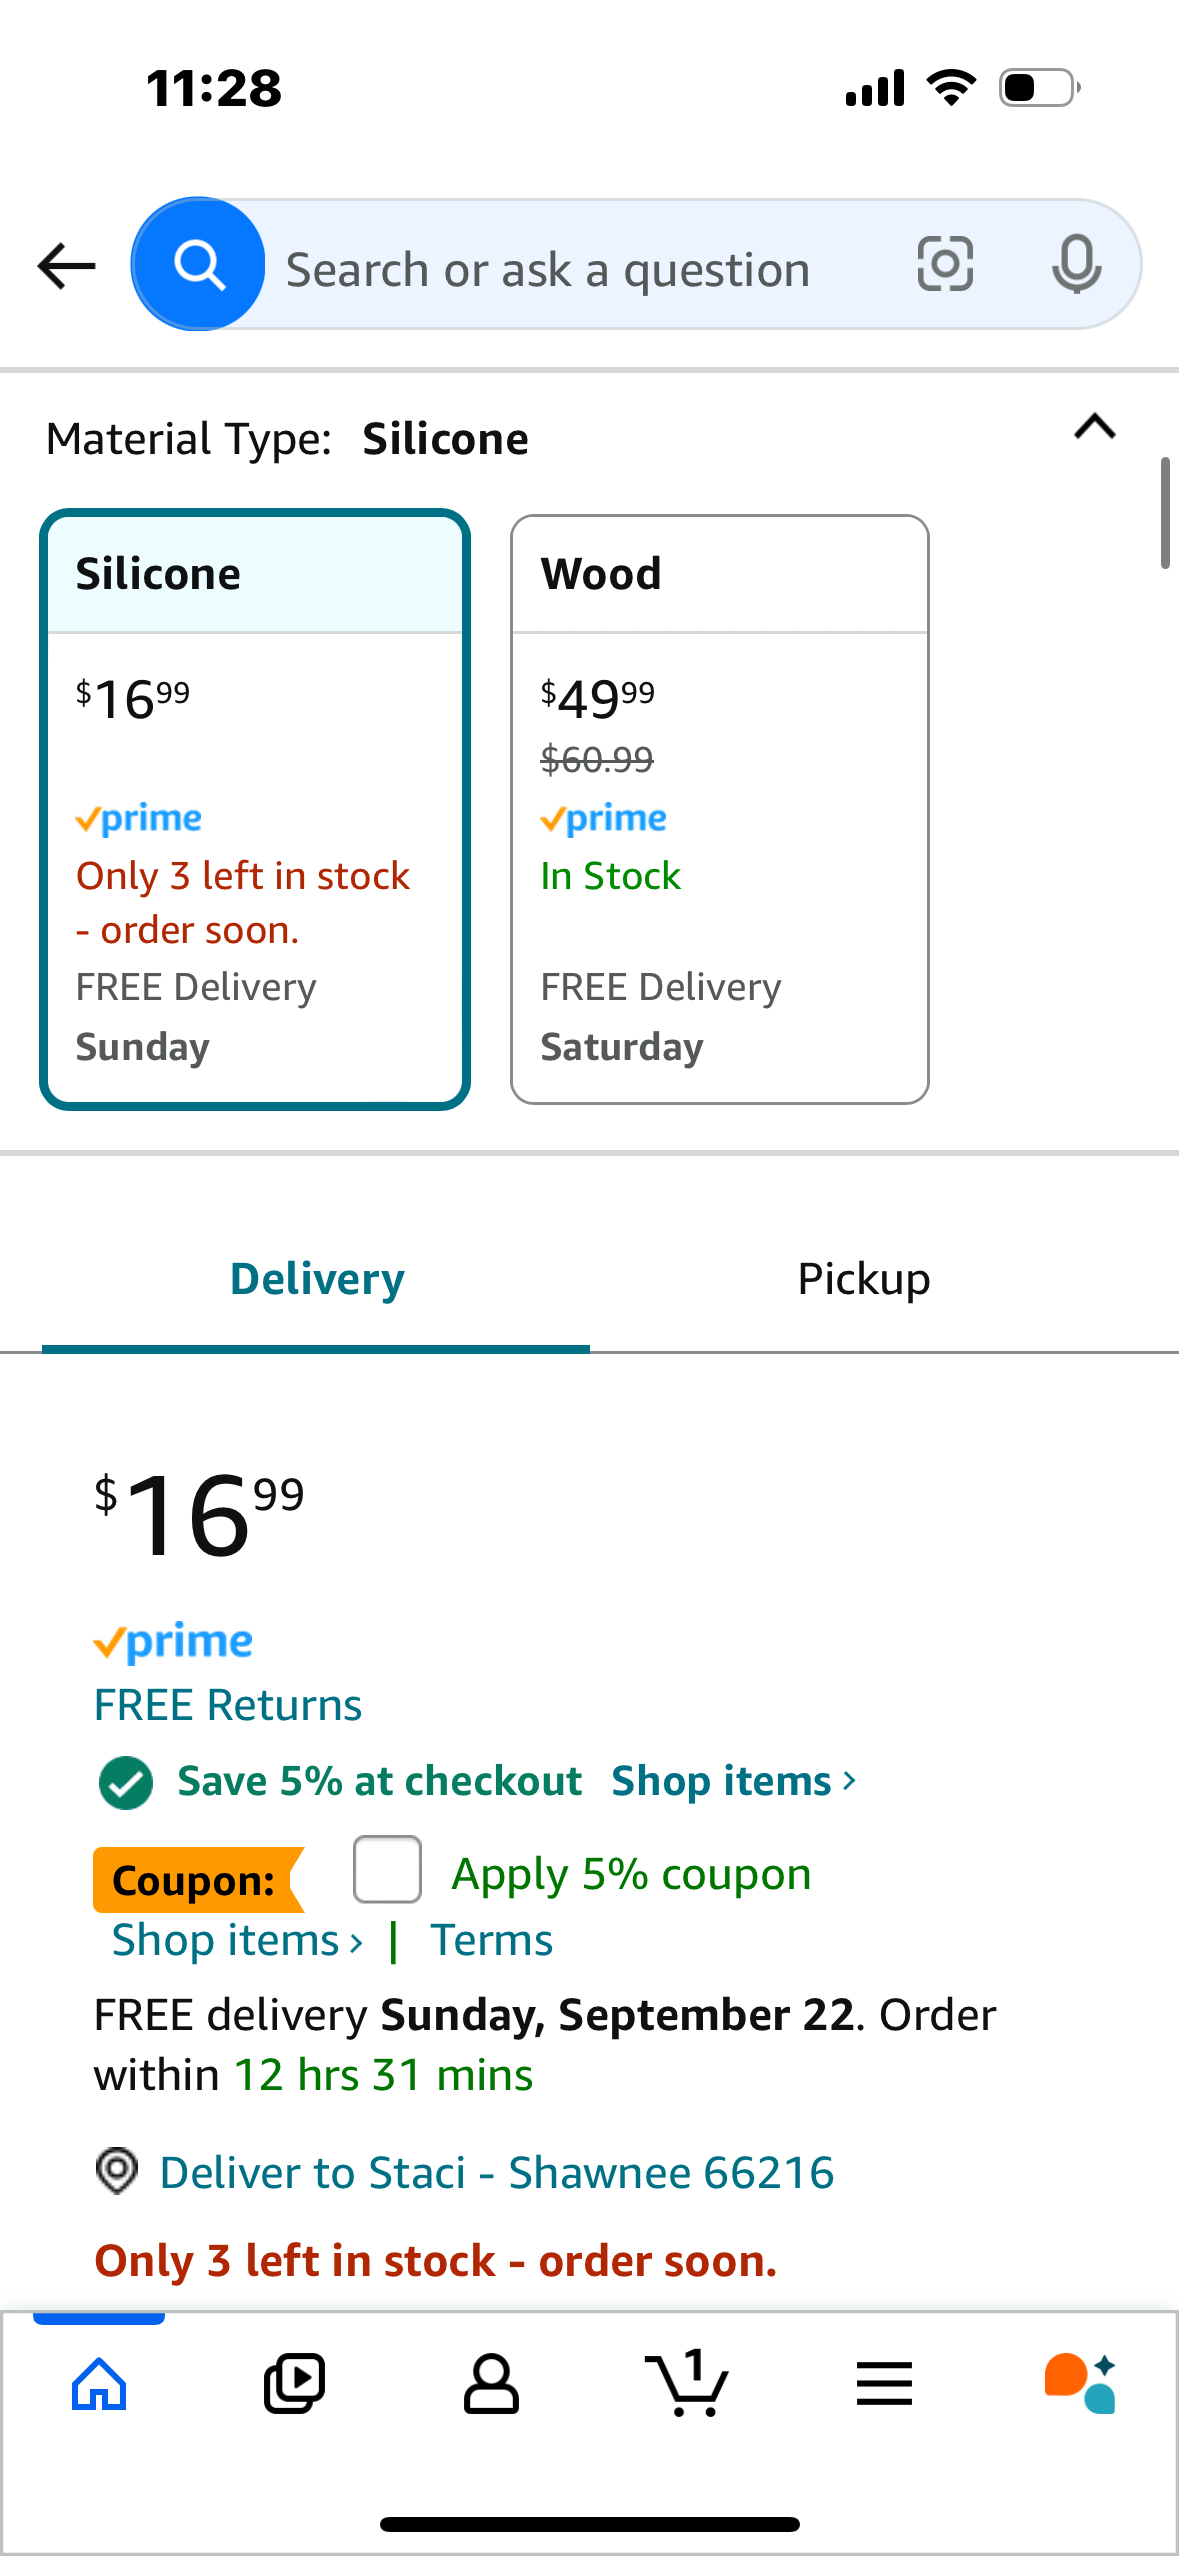Collapse the Material Type section chevron
This screenshot has width=1179, height=2556.
coord(1094,428)
